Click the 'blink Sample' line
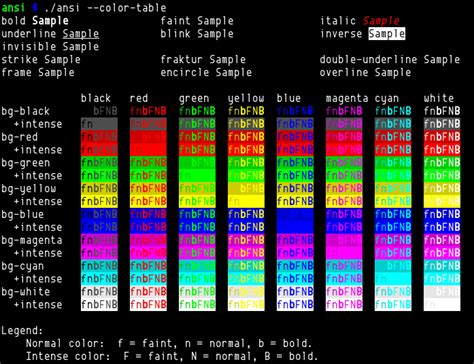This screenshot has height=364, width=474. 197,34
